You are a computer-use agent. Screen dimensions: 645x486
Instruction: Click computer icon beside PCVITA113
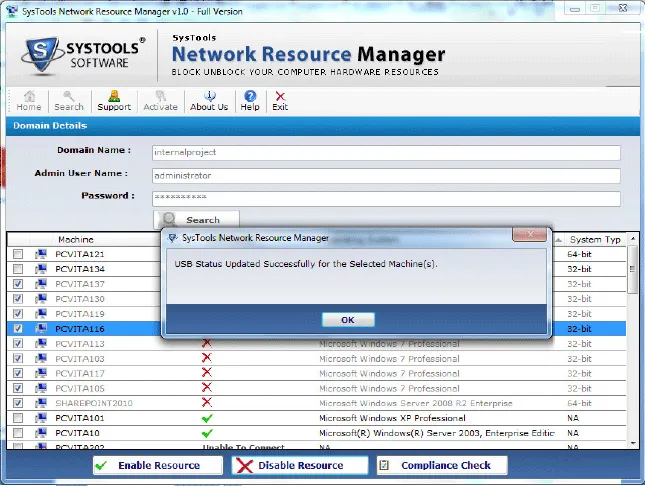pos(41,343)
